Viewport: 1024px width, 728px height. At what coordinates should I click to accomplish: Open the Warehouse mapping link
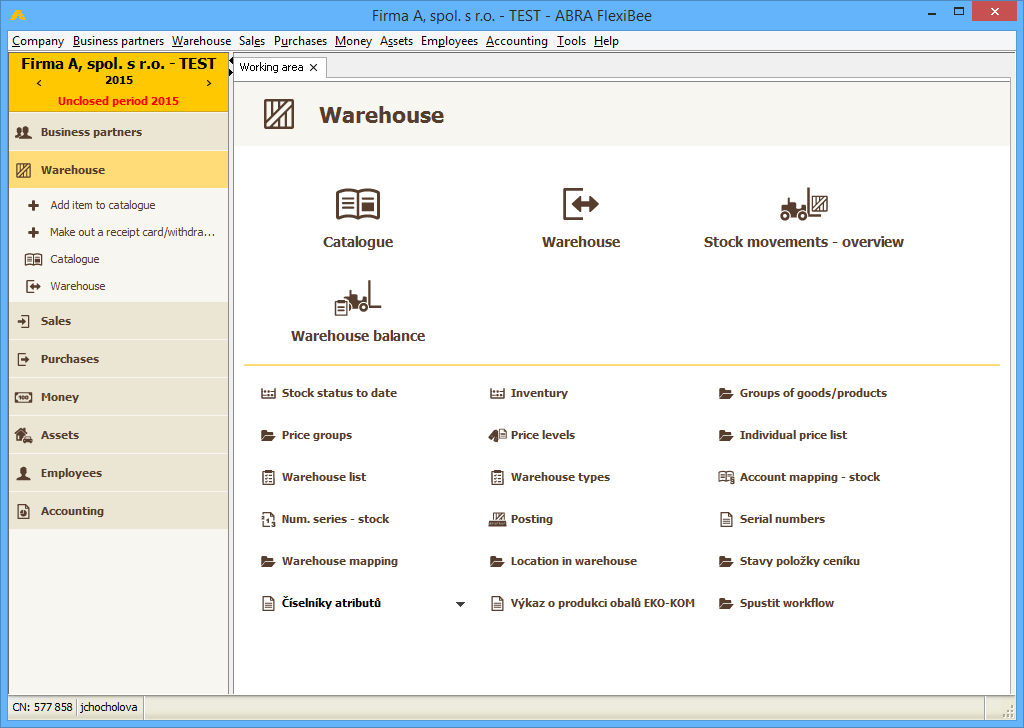[x=340, y=562]
